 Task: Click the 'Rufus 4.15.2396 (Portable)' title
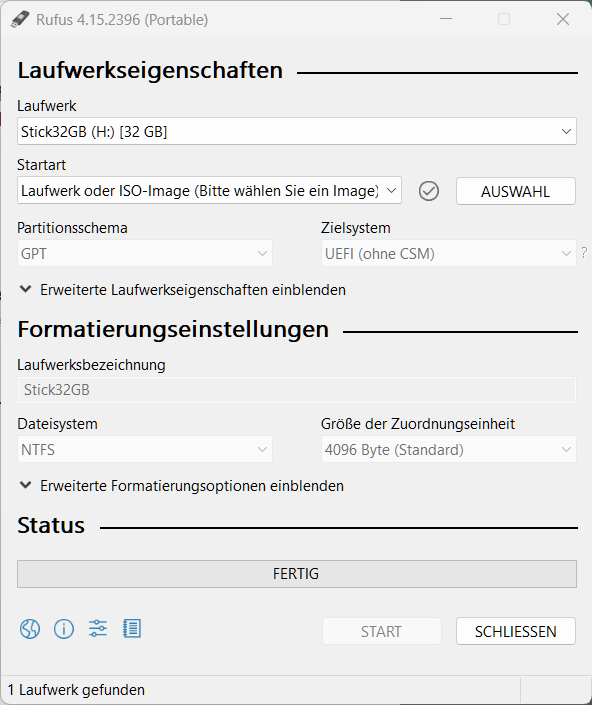[122, 20]
